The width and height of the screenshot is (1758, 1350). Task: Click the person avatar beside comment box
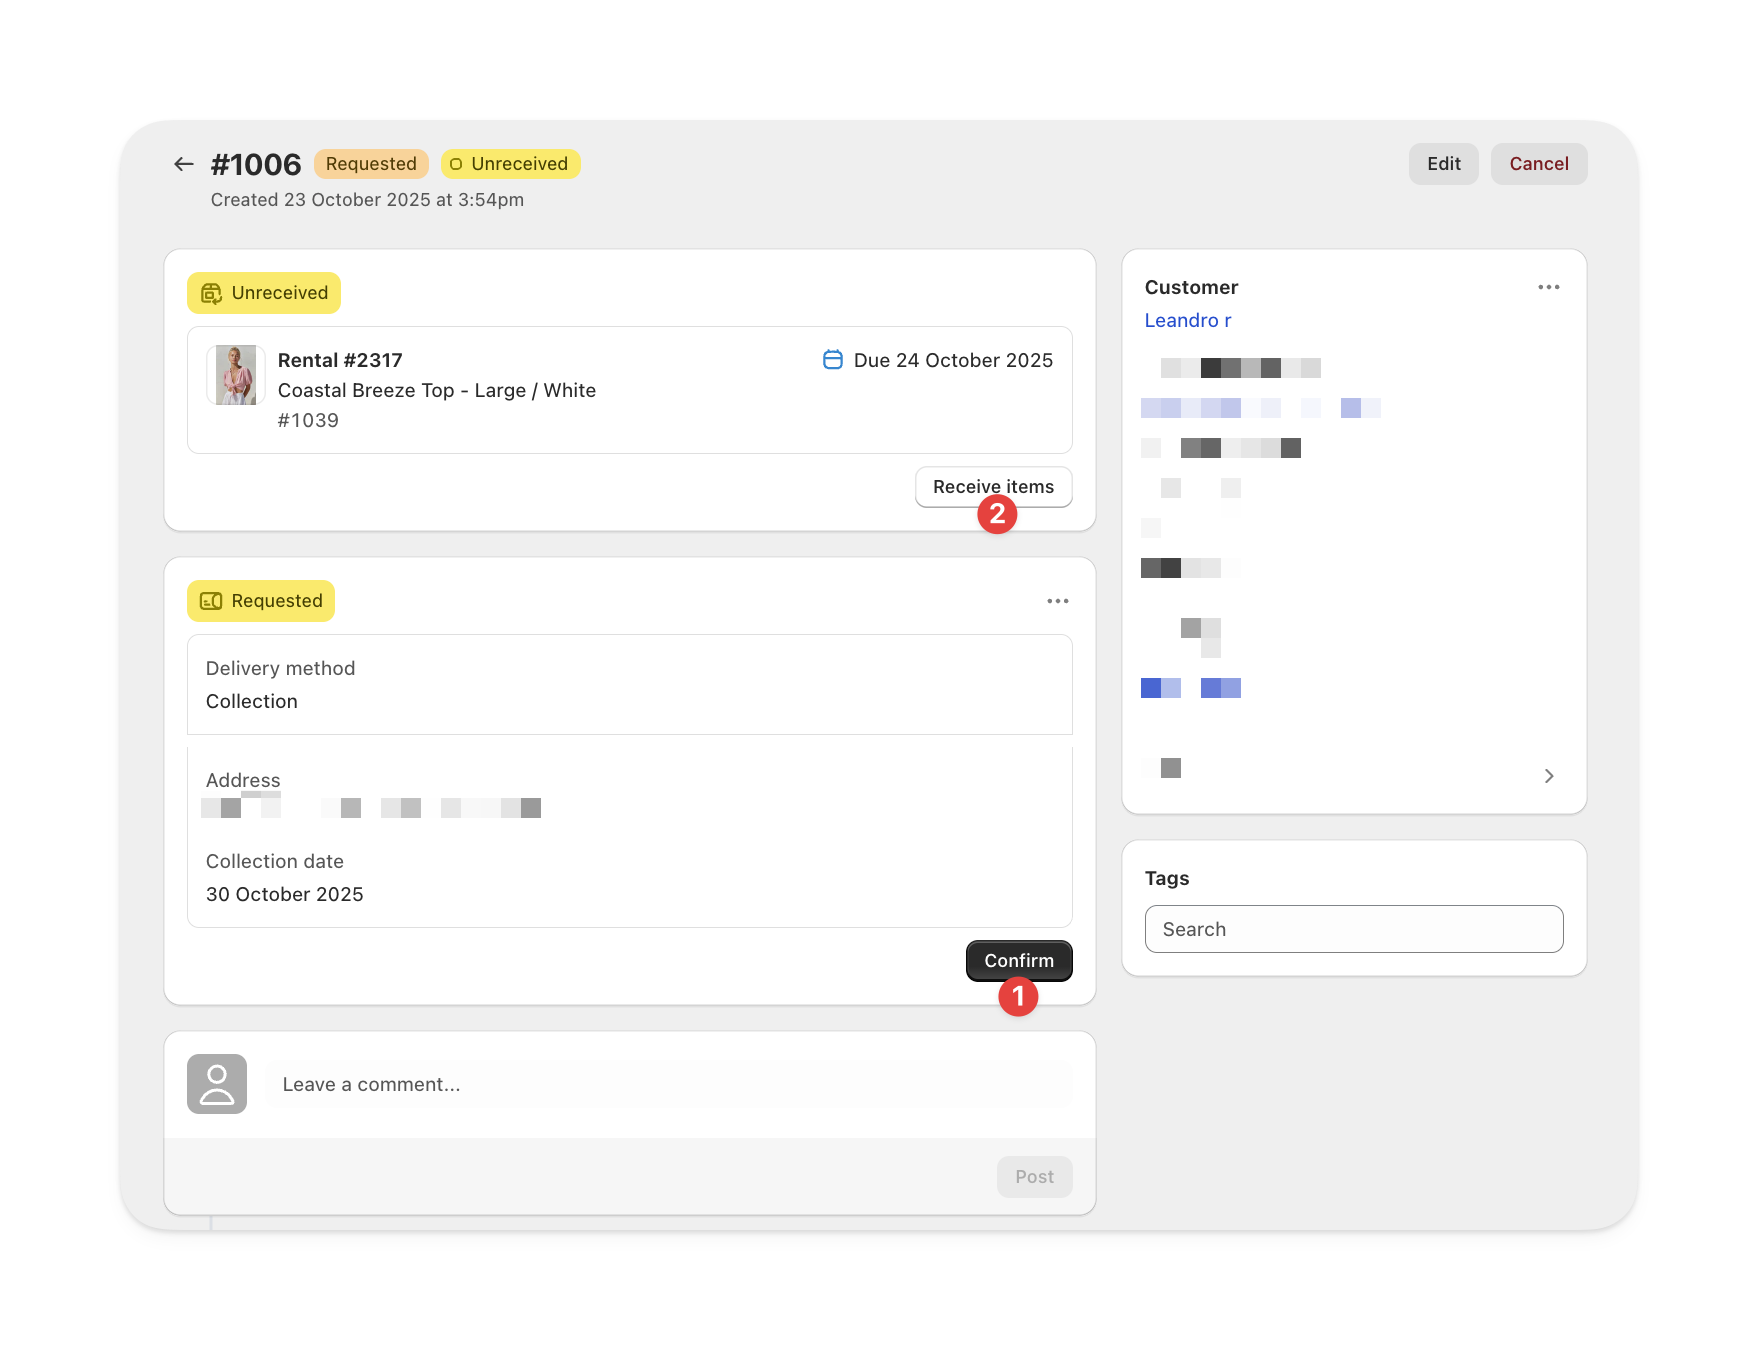pos(215,1083)
